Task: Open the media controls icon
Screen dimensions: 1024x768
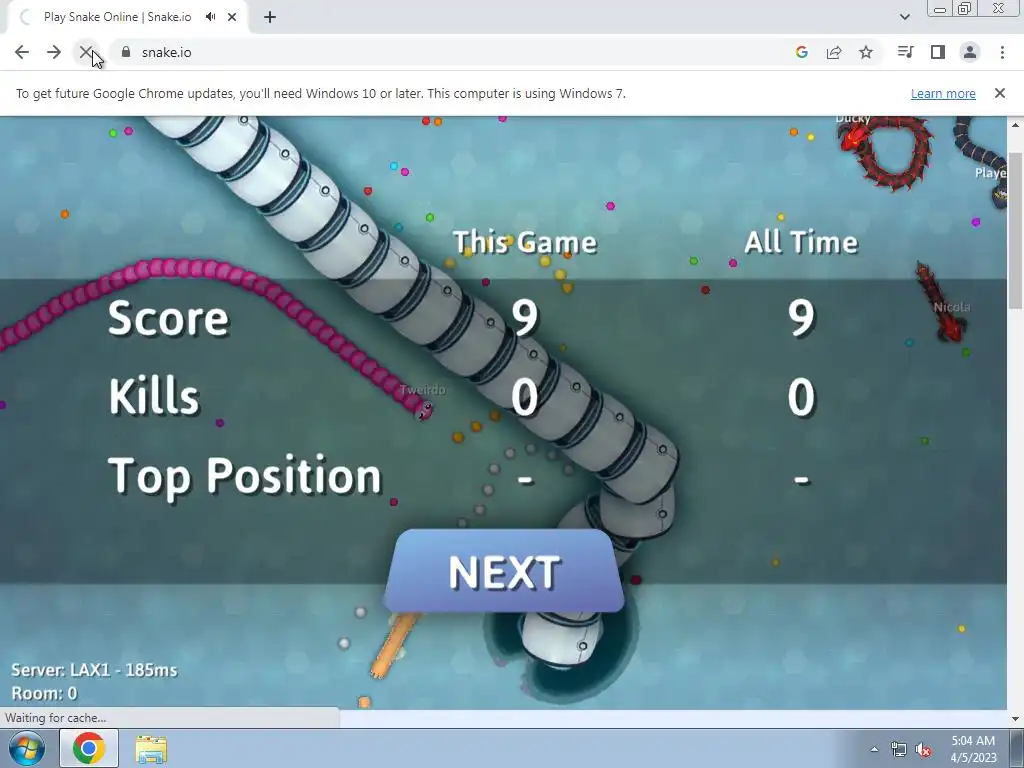Action: pyautogui.click(x=905, y=52)
